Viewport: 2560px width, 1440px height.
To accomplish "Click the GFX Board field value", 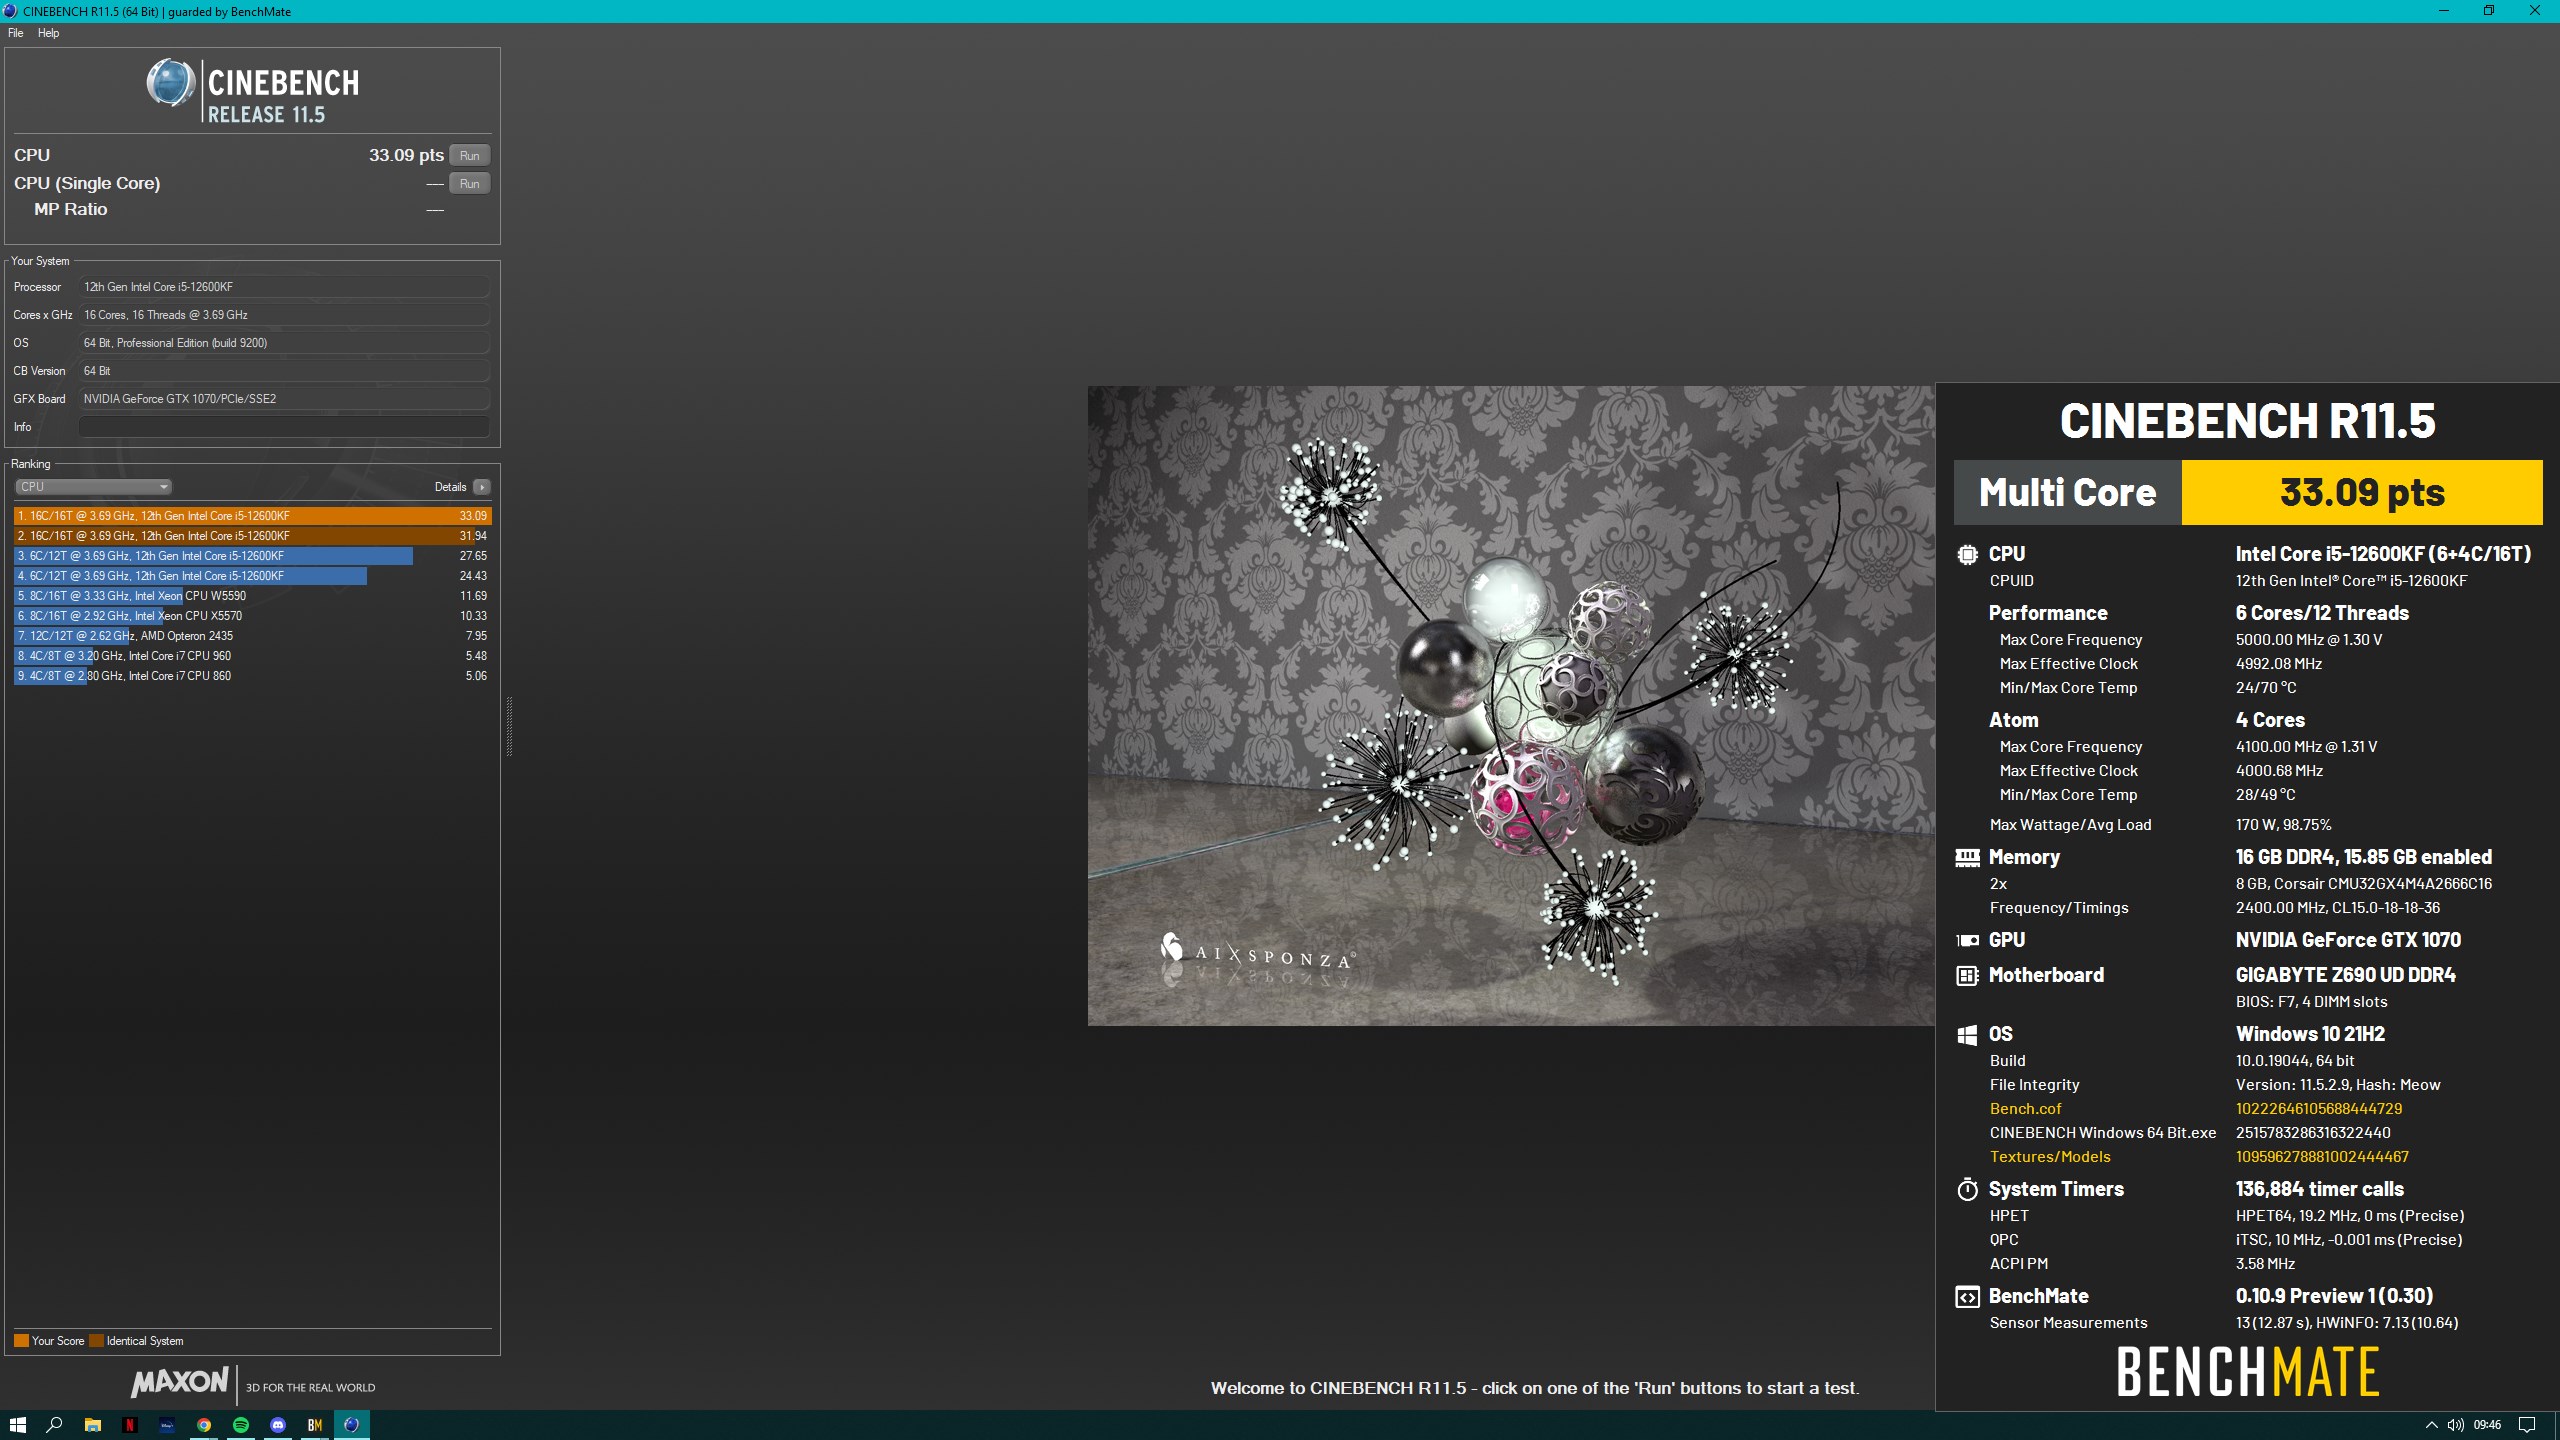I will coord(284,399).
